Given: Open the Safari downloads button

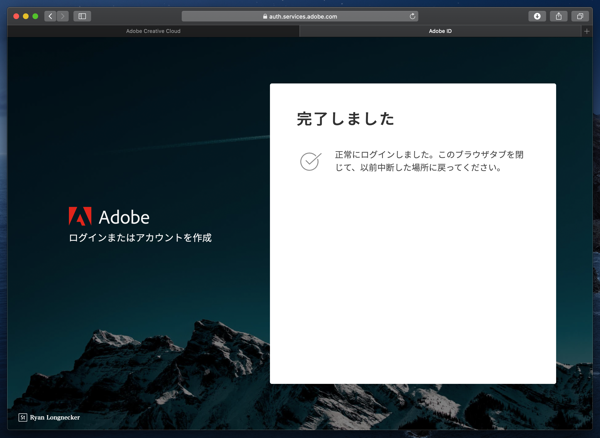Looking at the screenshot, I should [537, 16].
